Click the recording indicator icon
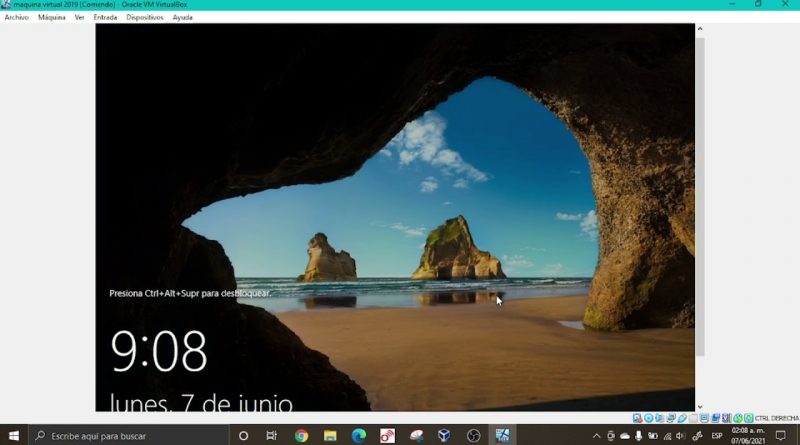Image resolution: width=800 pixels, height=445 pixels. [716, 418]
